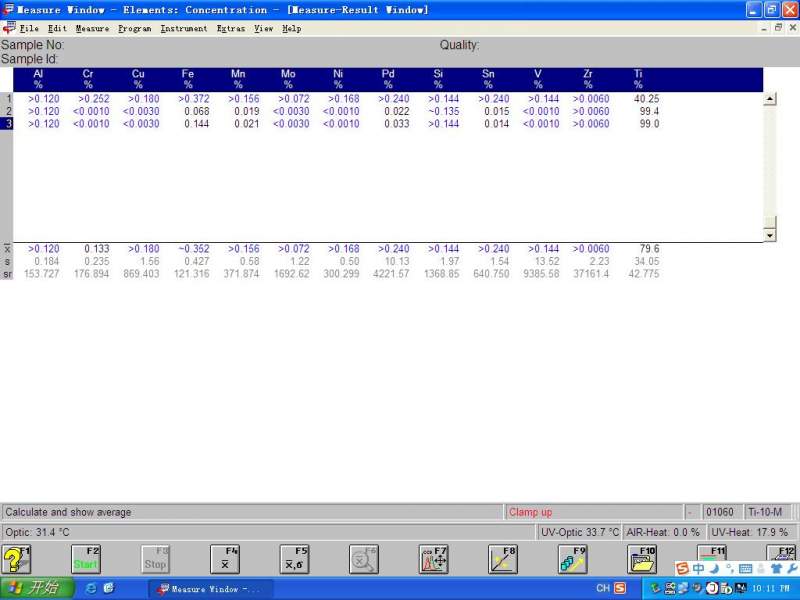This screenshot has height=600, width=800.
Task: Click the F12 function button
Action: [781, 554]
